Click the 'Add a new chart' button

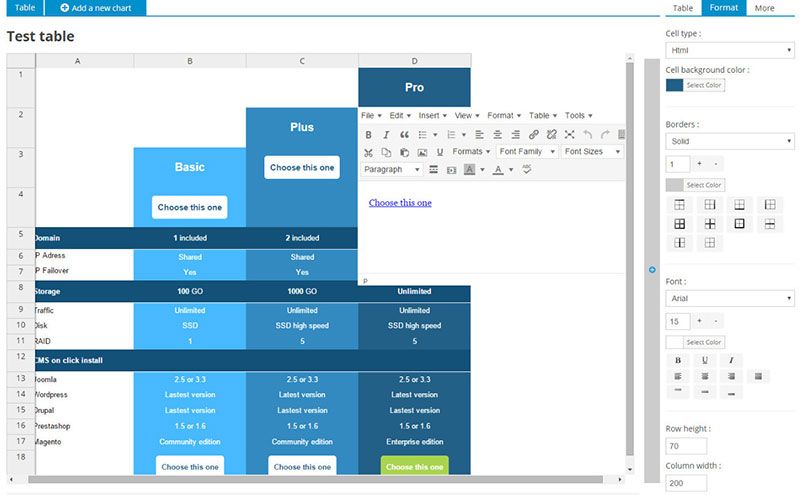[x=96, y=8]
